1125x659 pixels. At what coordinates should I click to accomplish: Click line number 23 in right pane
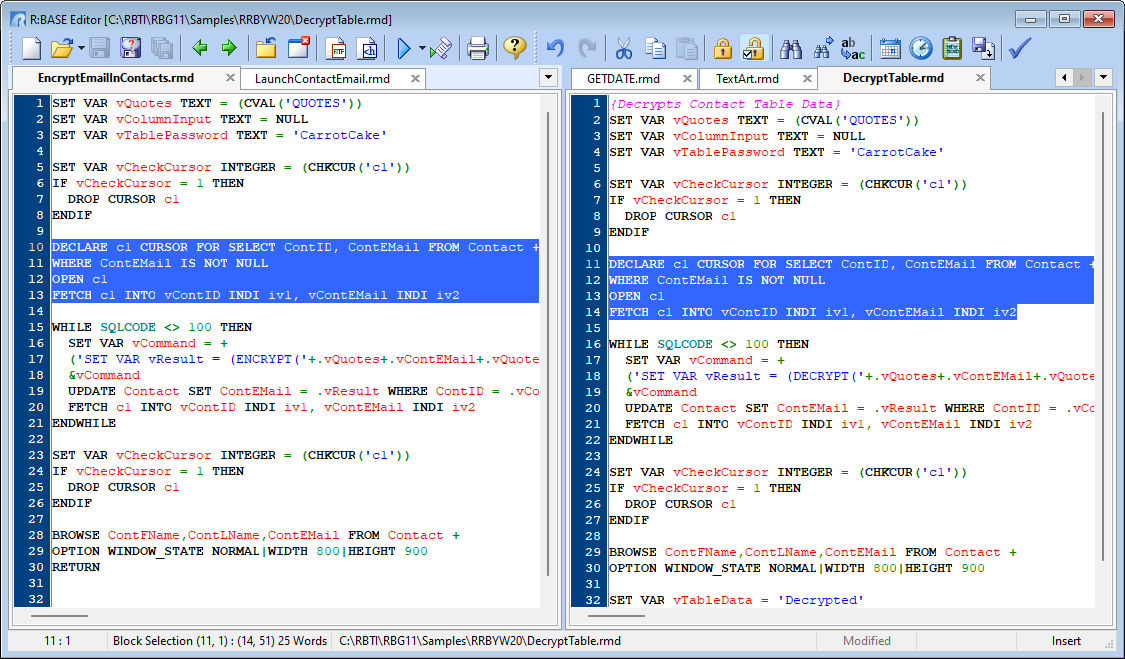(x=593, y=456)
